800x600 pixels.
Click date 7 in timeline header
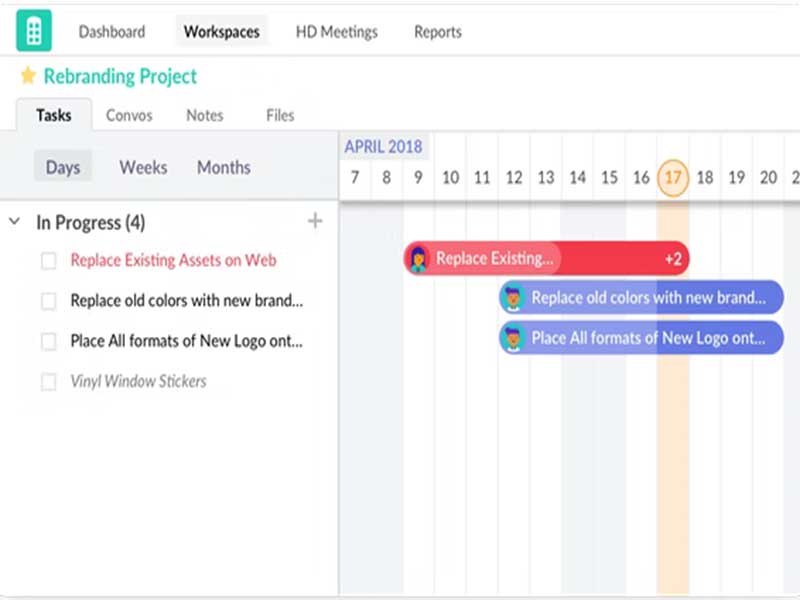tap(355, 178)
